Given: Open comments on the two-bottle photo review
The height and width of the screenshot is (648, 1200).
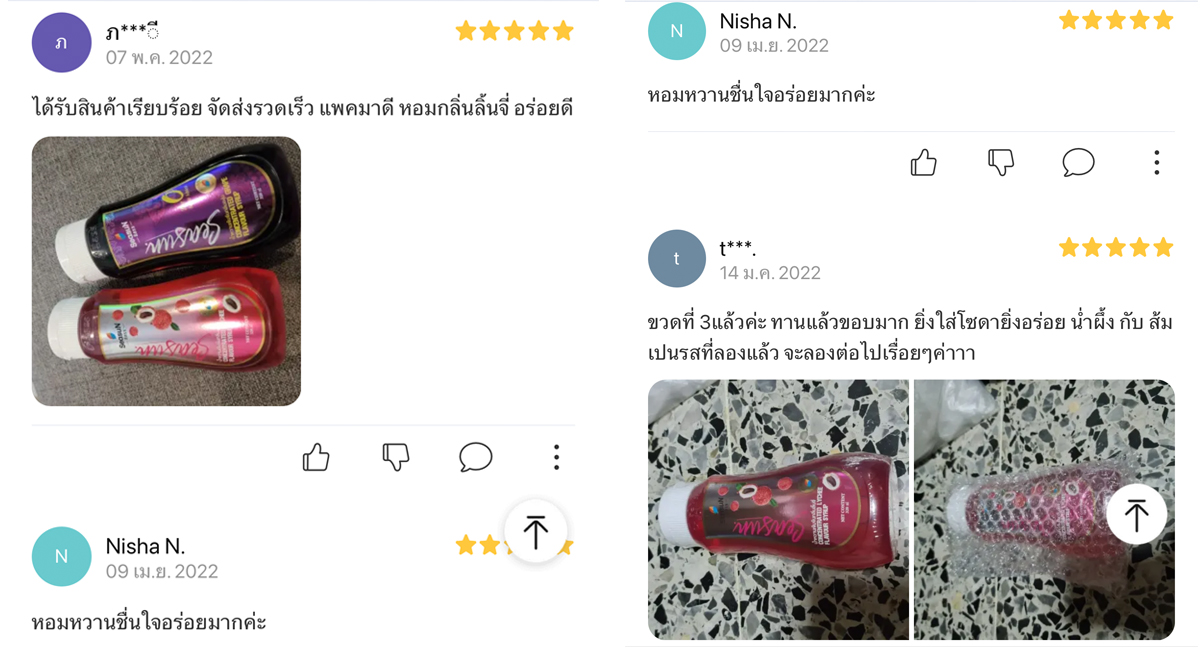Looking at the screenshot, I should [x=476, y=457].
